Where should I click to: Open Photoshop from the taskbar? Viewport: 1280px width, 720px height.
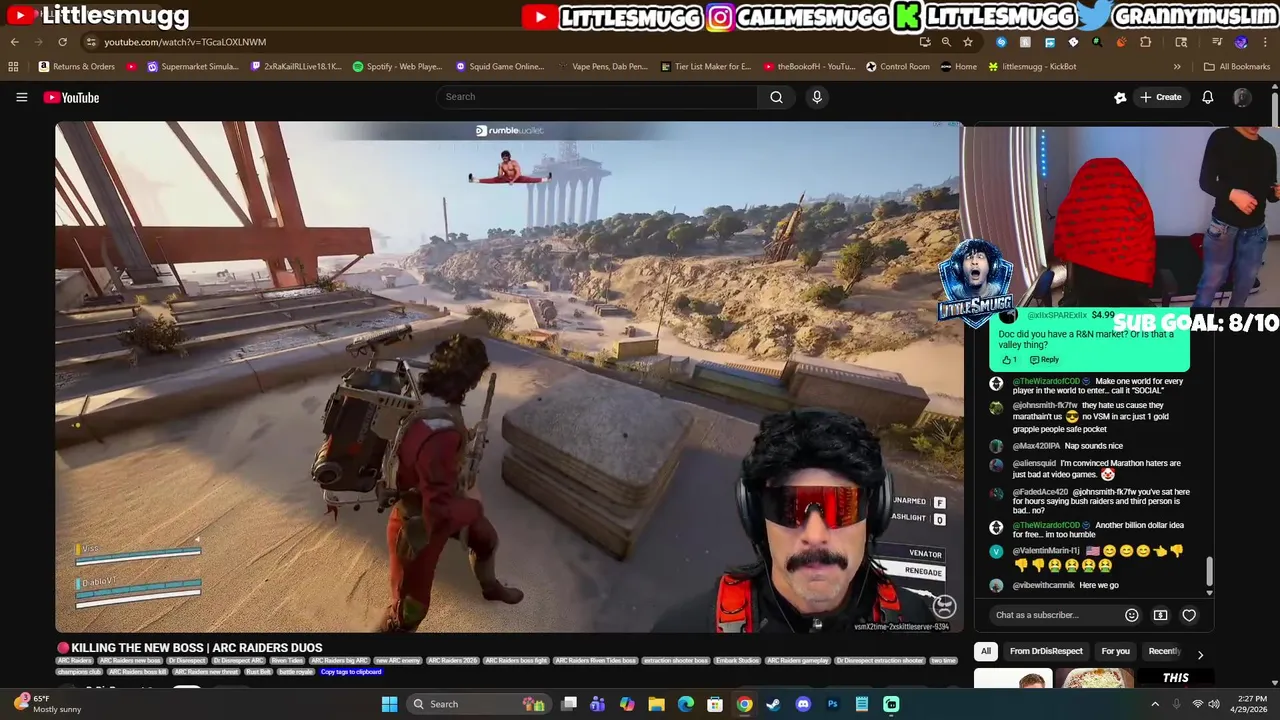[832, 704]
